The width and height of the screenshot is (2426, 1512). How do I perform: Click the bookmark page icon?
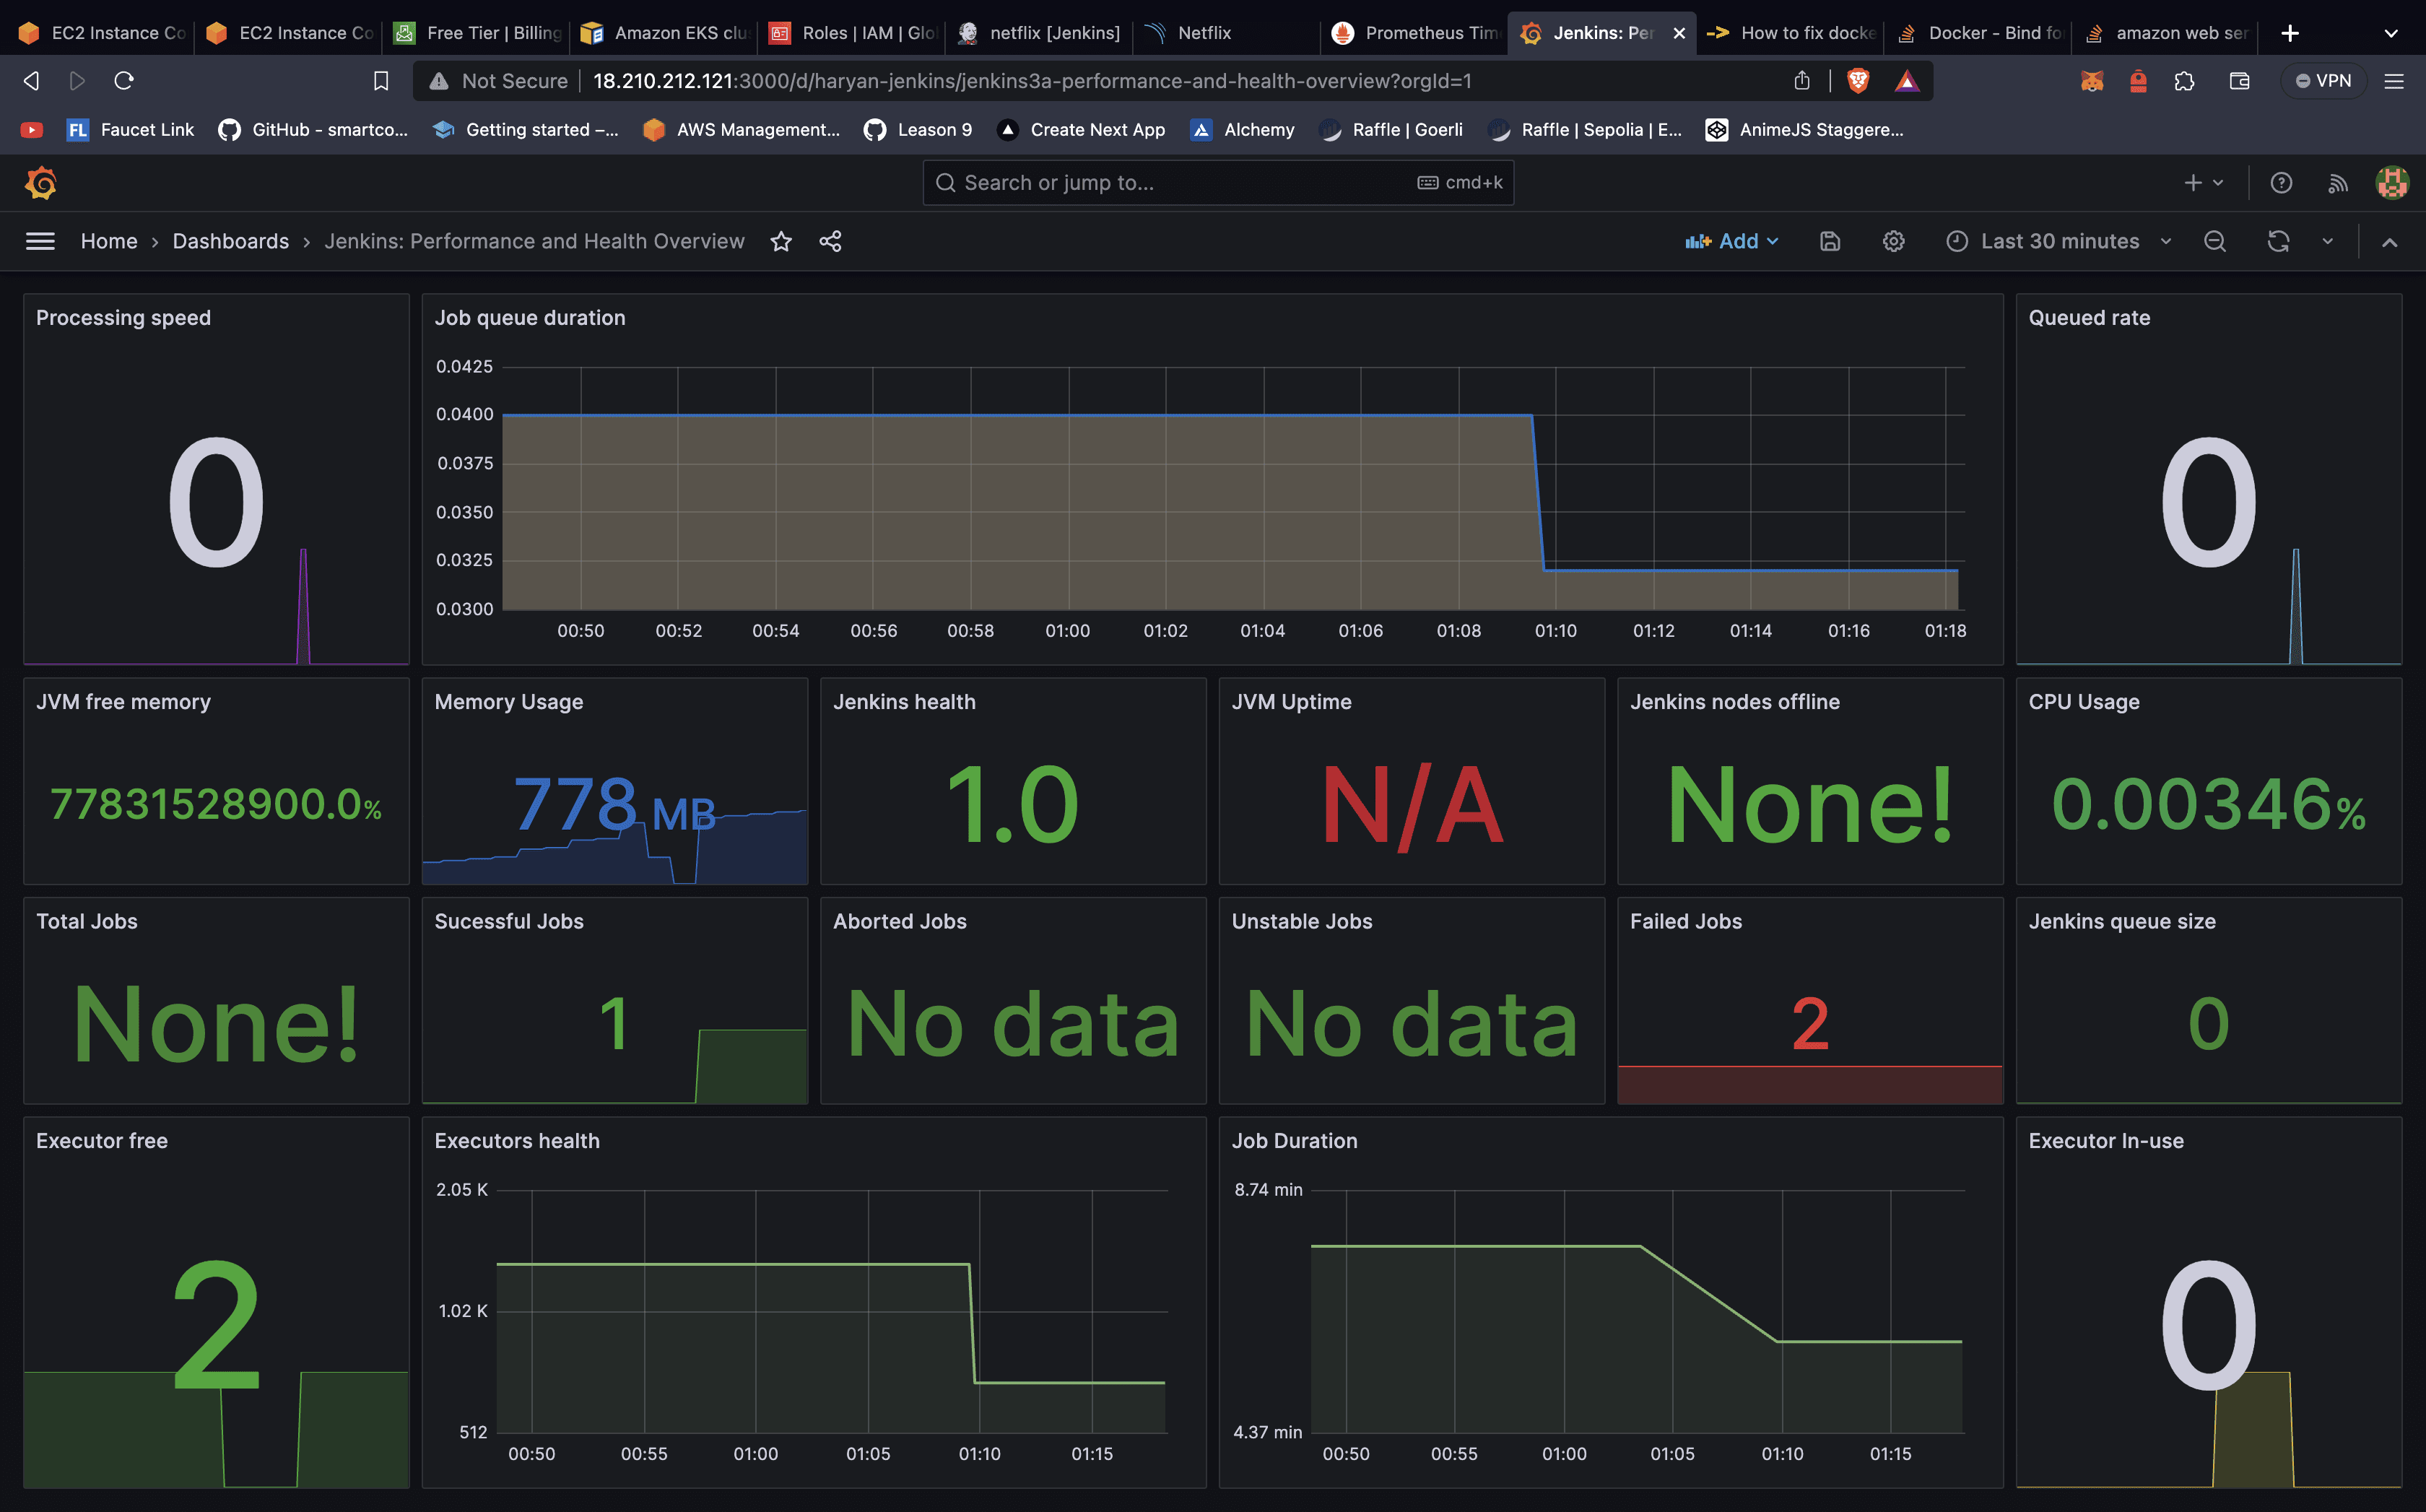[x=381, y=81]
